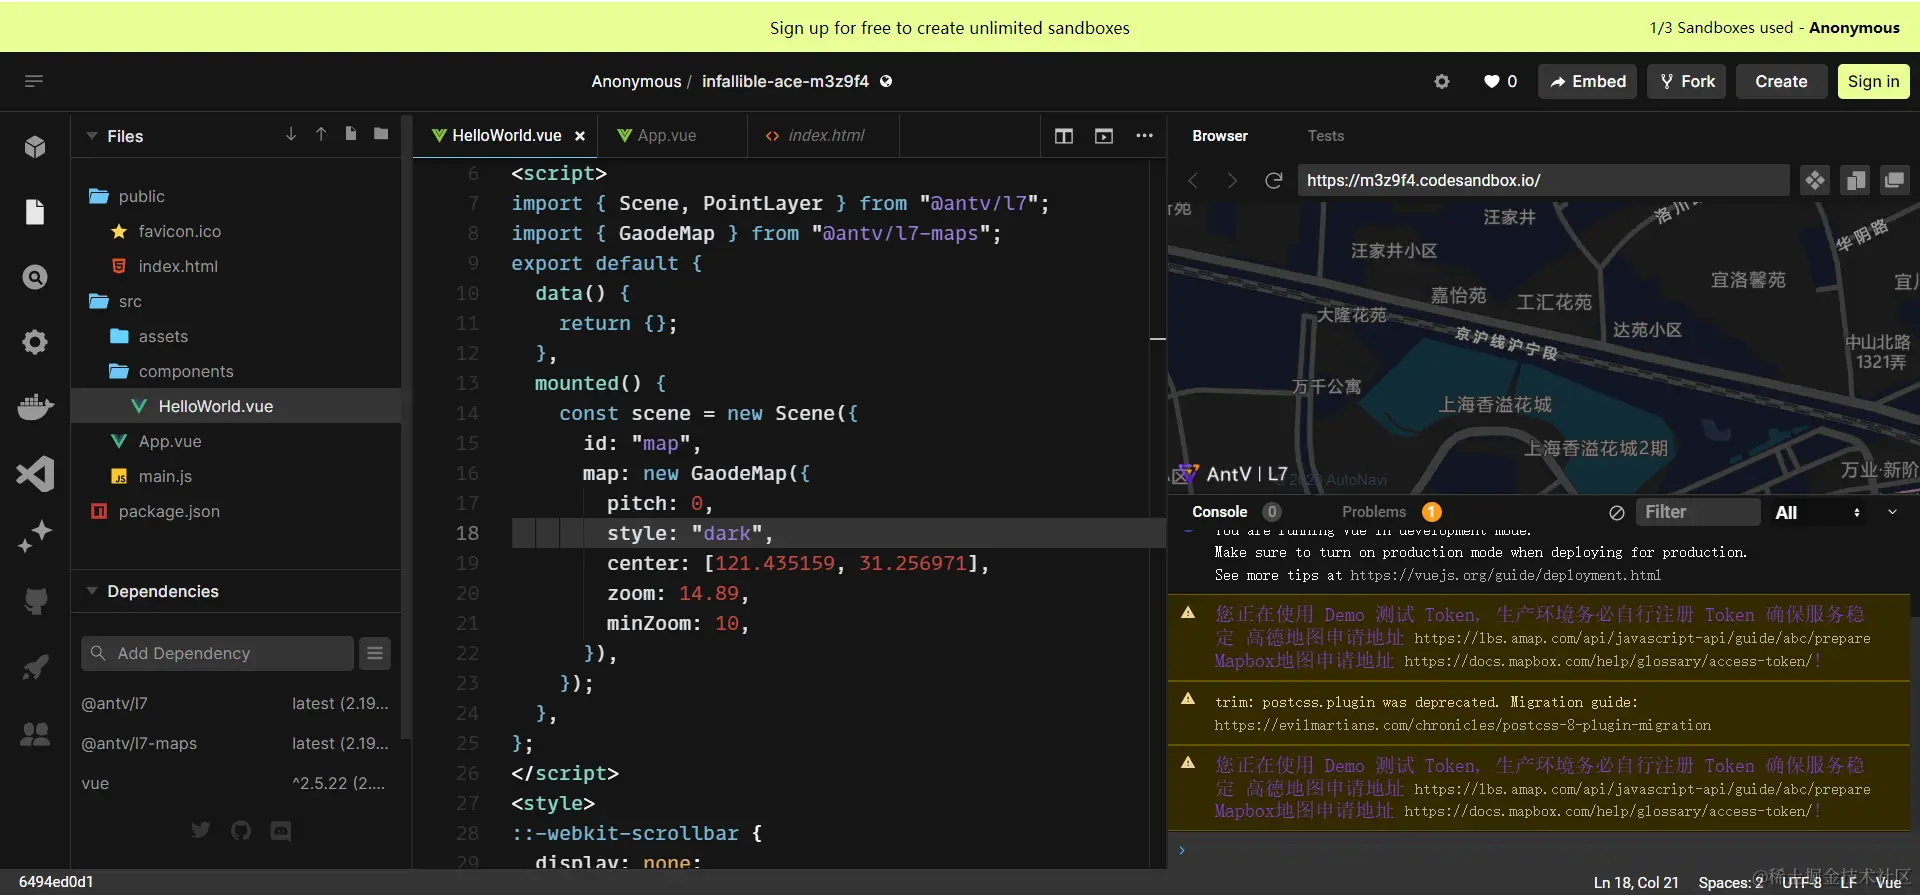Open the GitHub icon in sidebar
The width and height of the screenshot is (1920, 895).
click(x=35, y=601)
